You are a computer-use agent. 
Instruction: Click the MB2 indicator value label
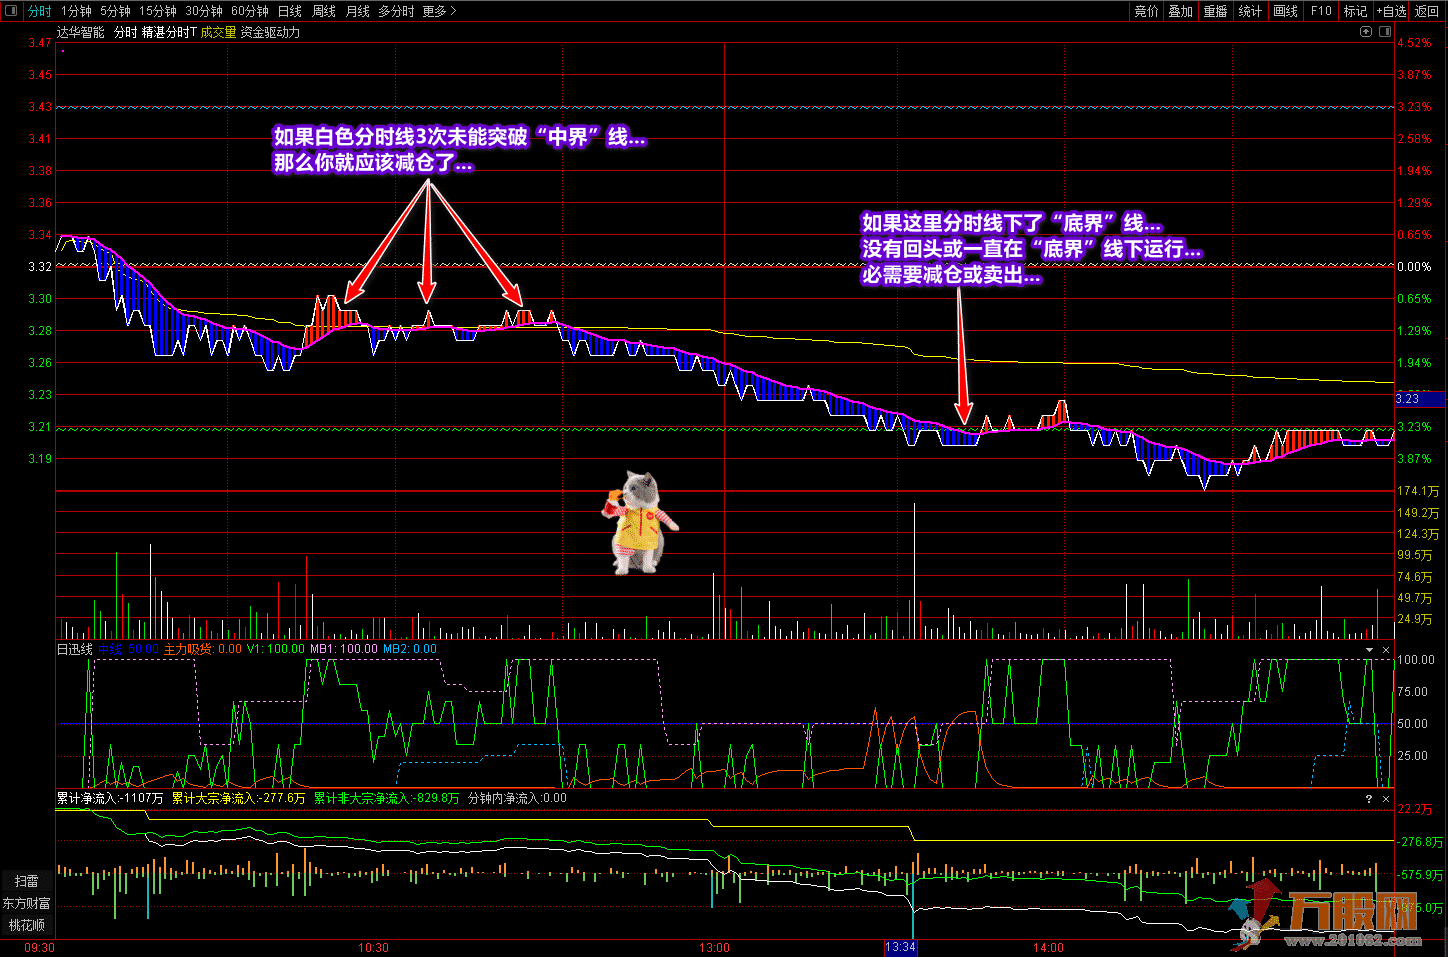tap(410, 649)
